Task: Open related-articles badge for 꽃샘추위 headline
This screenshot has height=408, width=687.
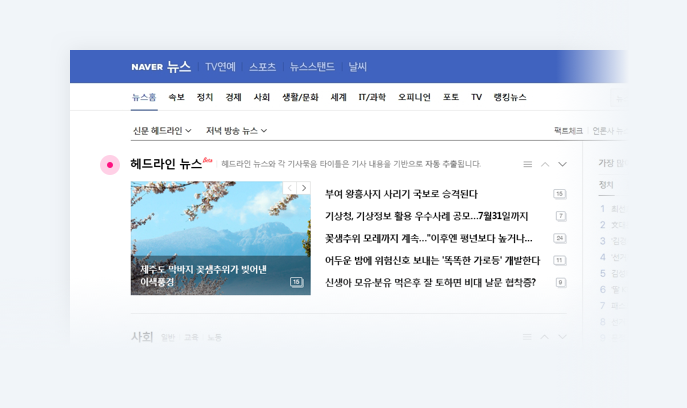Action: tap(560, 238)
